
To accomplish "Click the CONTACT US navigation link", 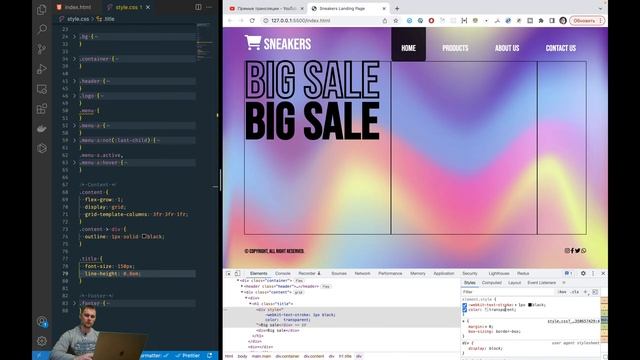I will (x=561, y=48).
